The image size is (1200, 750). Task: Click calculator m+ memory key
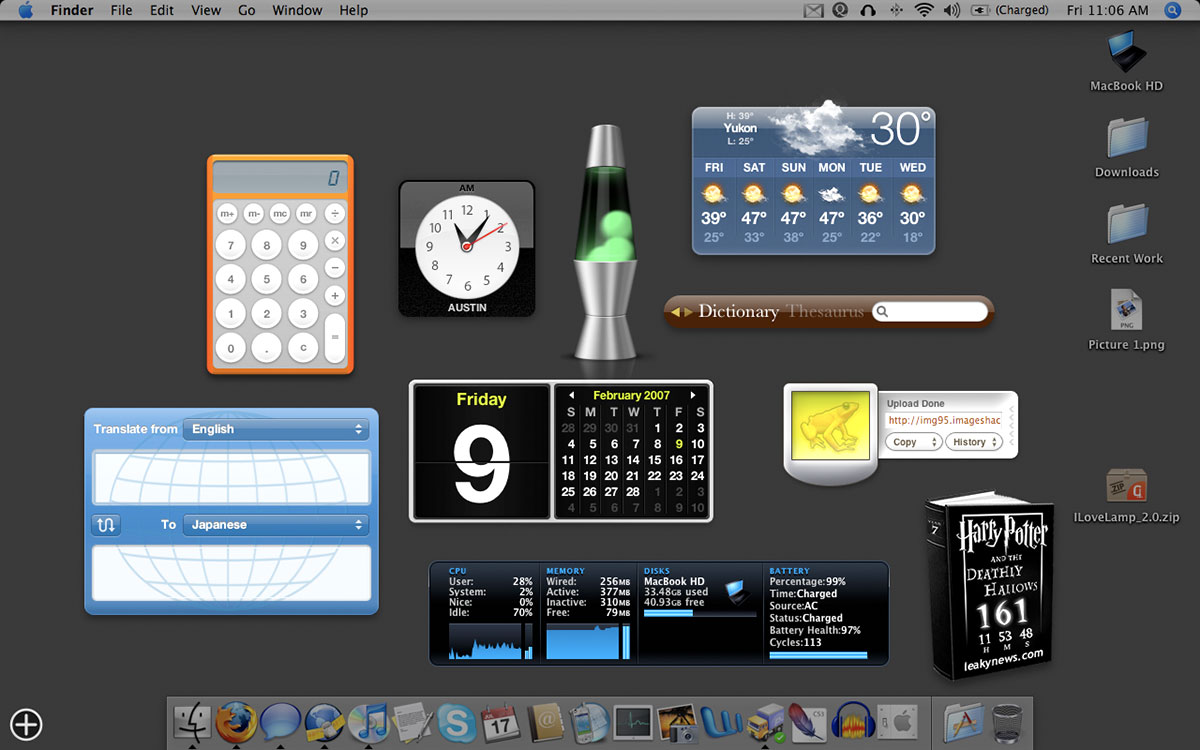tap(227, 214)
